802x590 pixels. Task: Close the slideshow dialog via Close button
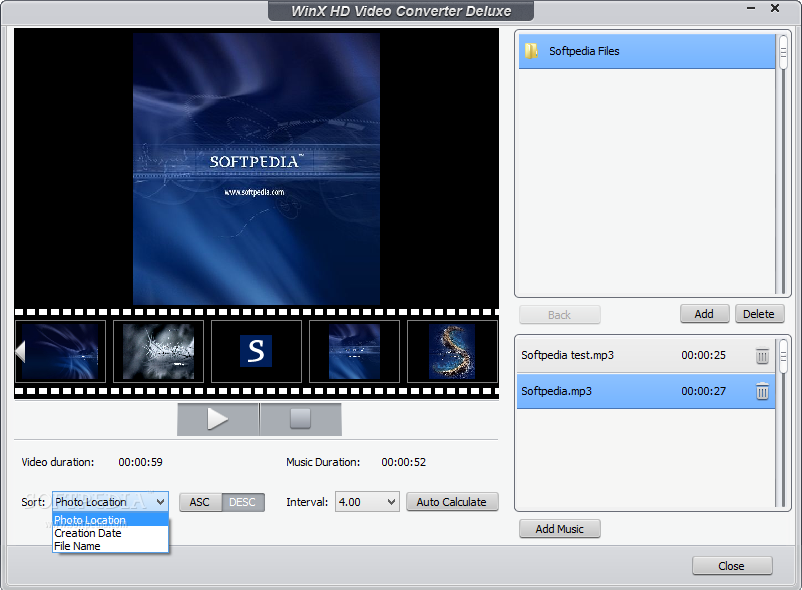point(732,566)
